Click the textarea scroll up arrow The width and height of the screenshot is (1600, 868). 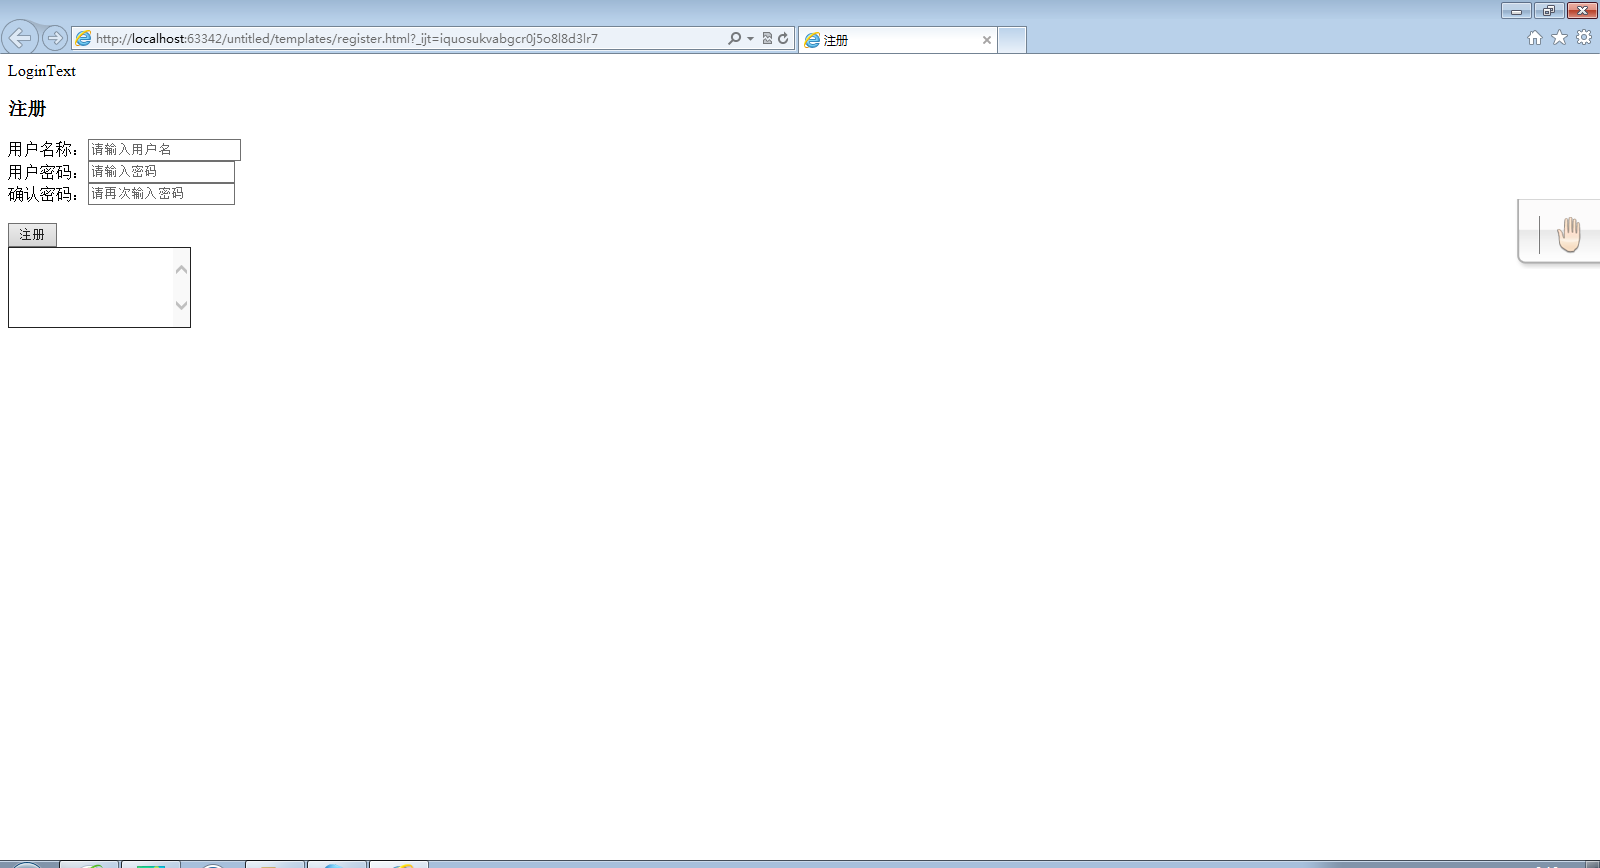(x=181, y=269)
